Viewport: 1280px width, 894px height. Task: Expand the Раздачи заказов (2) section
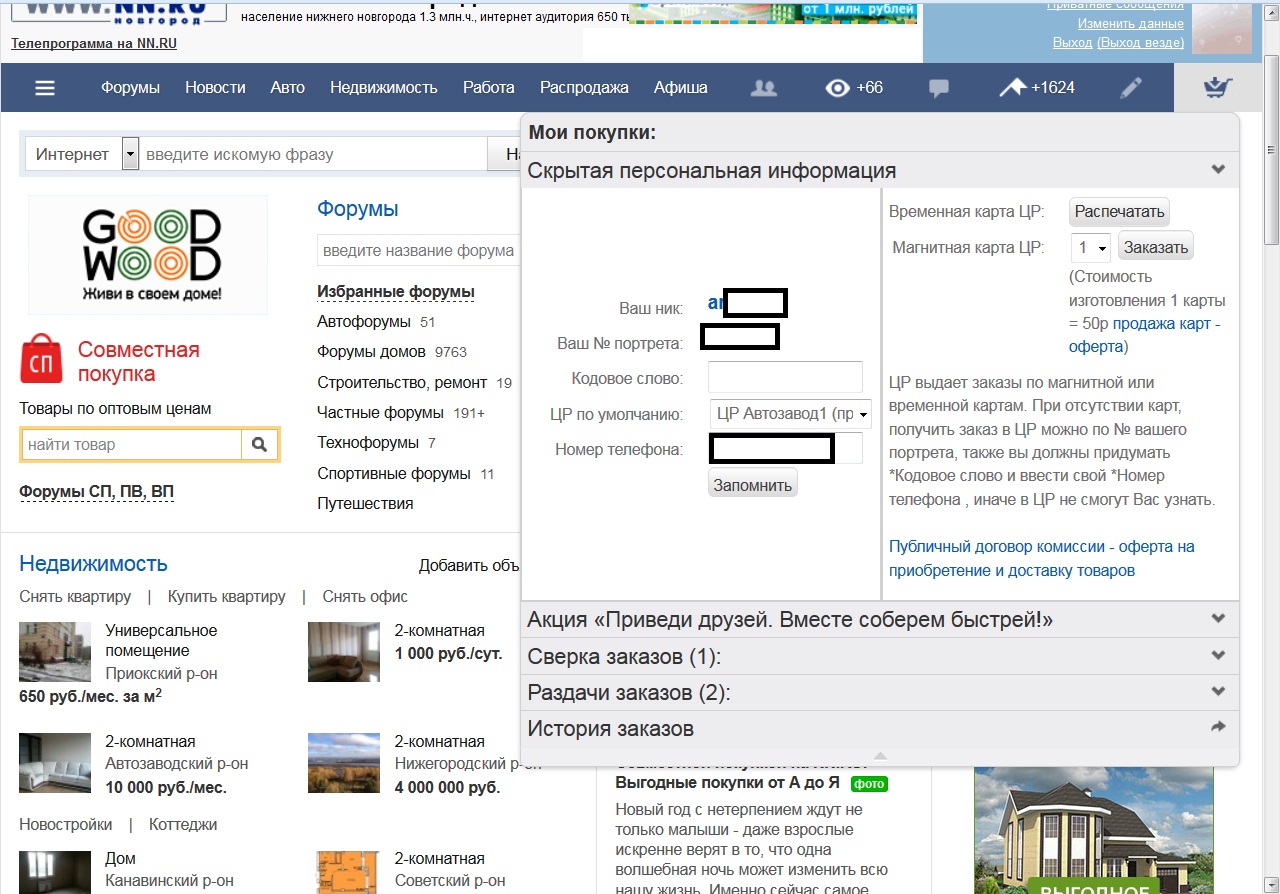[x=1217, y=692]
